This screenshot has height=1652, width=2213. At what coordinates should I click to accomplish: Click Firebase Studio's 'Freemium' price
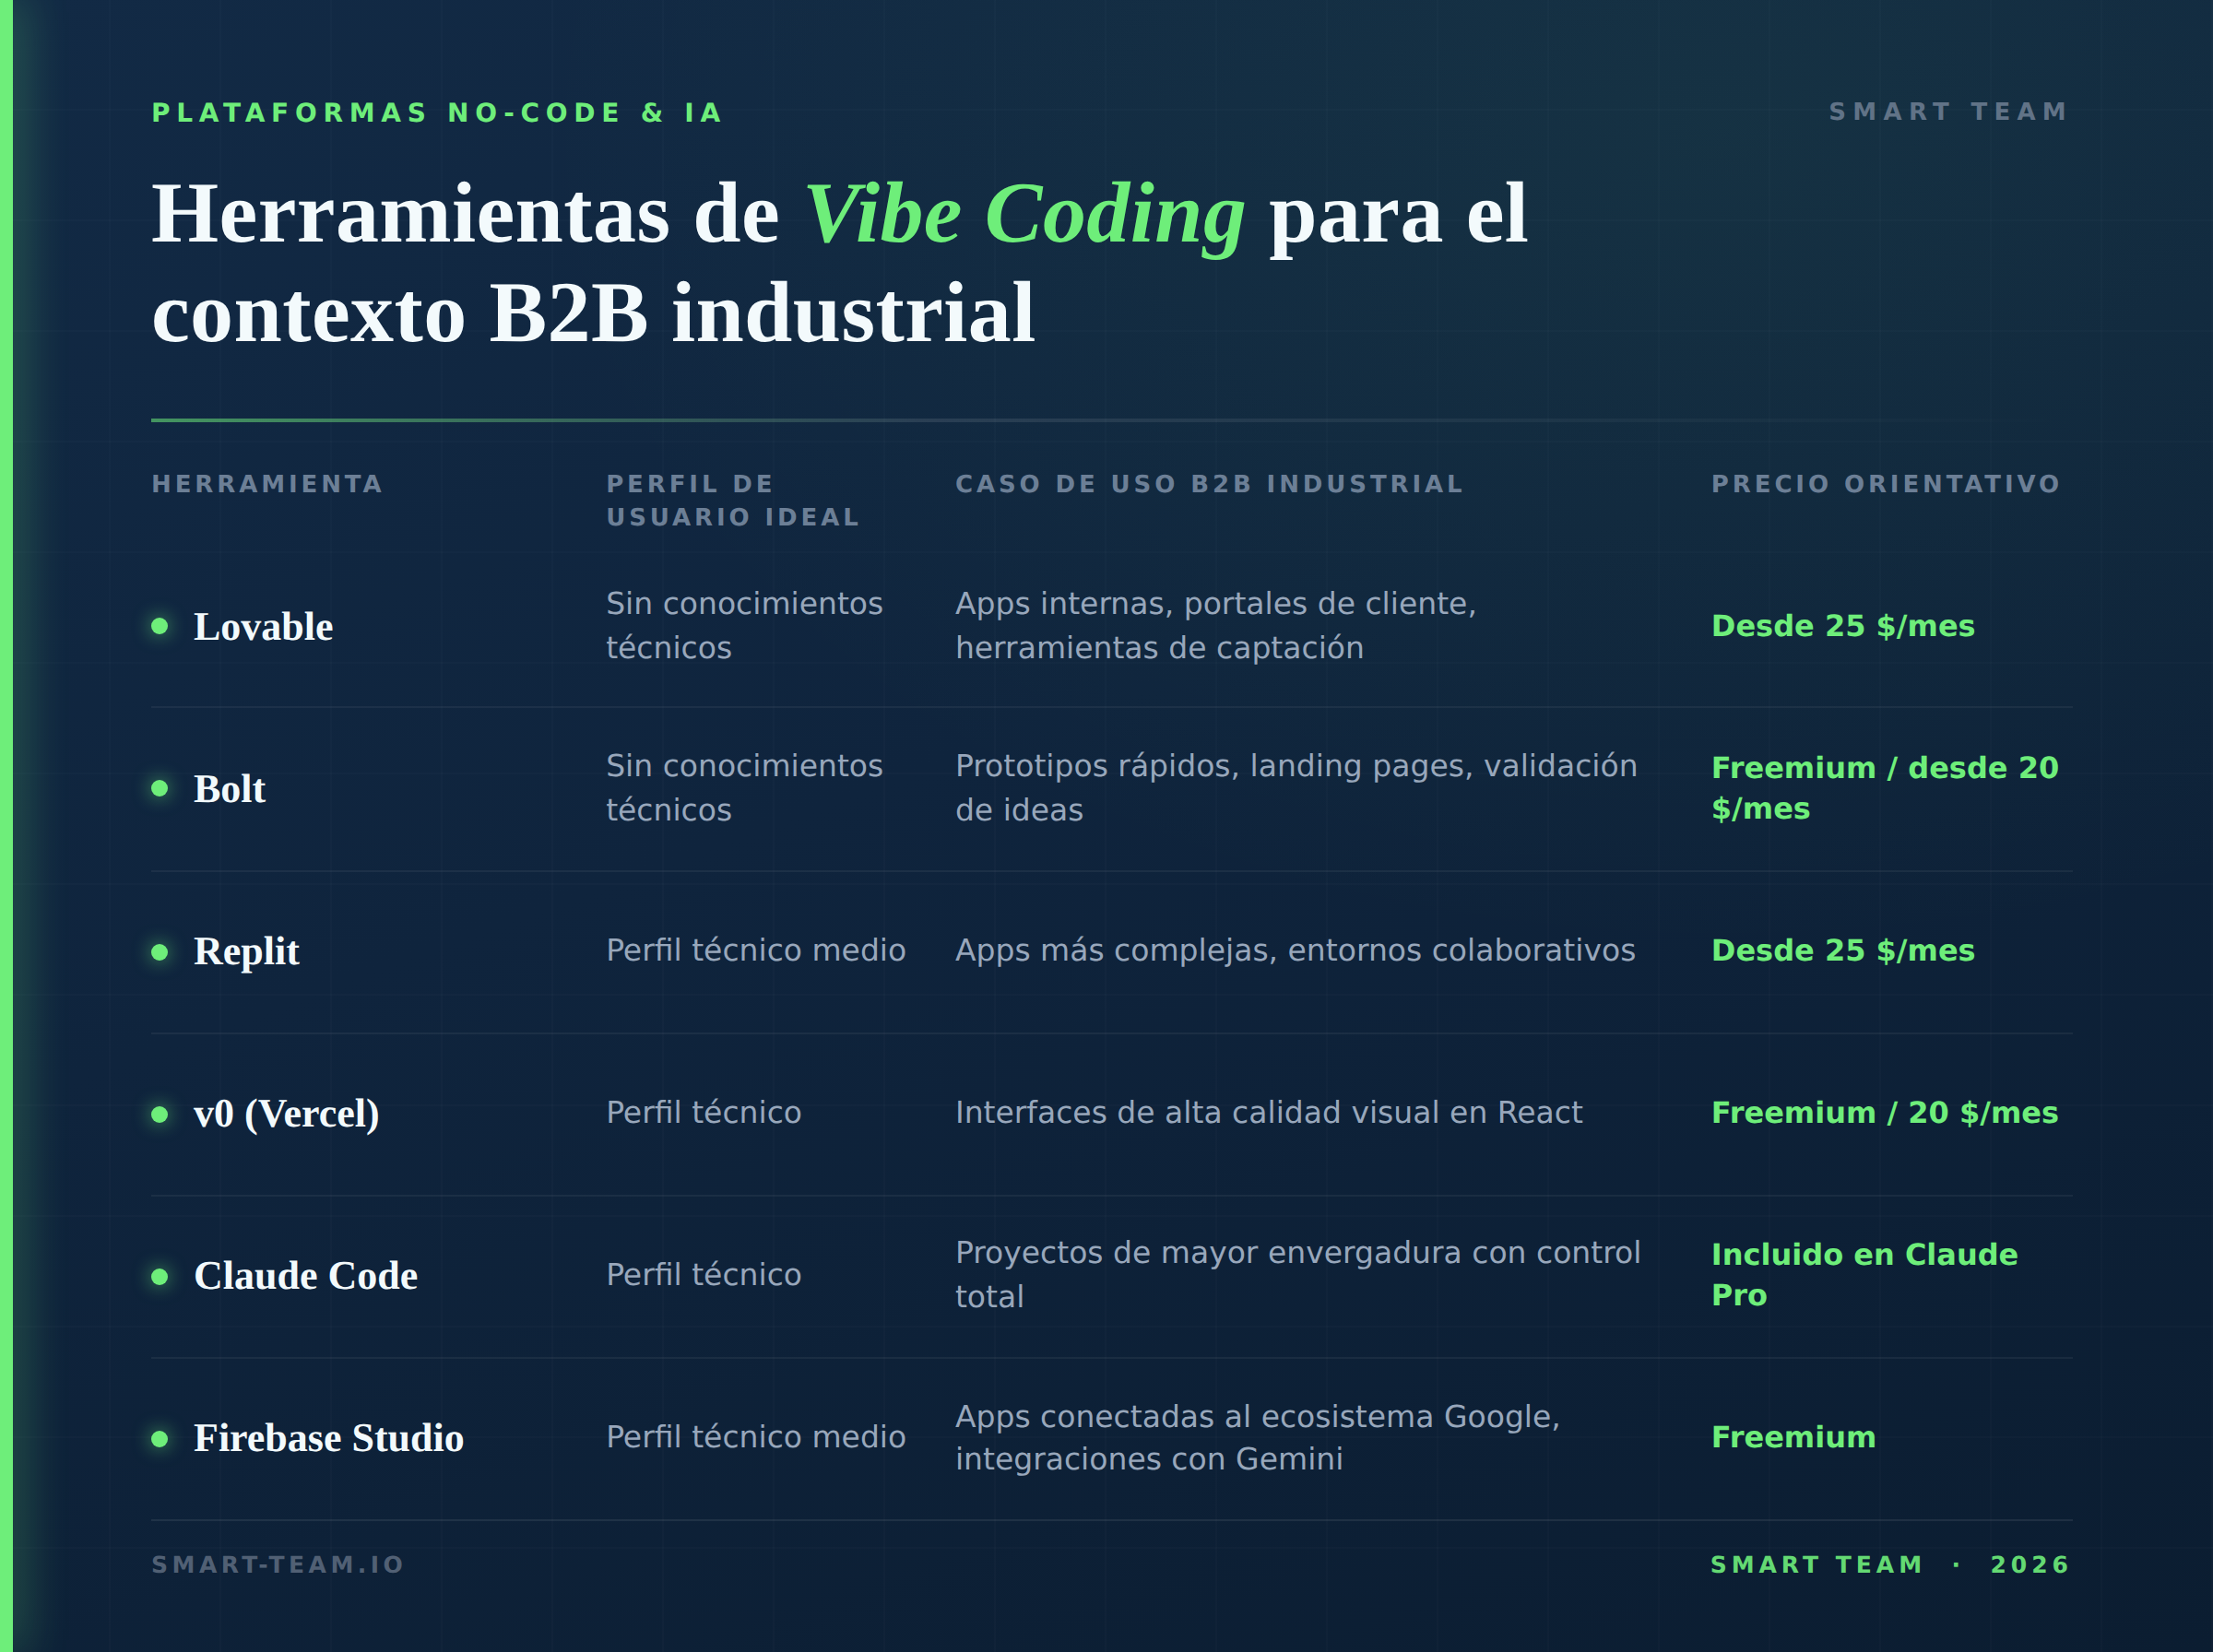coord(1793,1437)
